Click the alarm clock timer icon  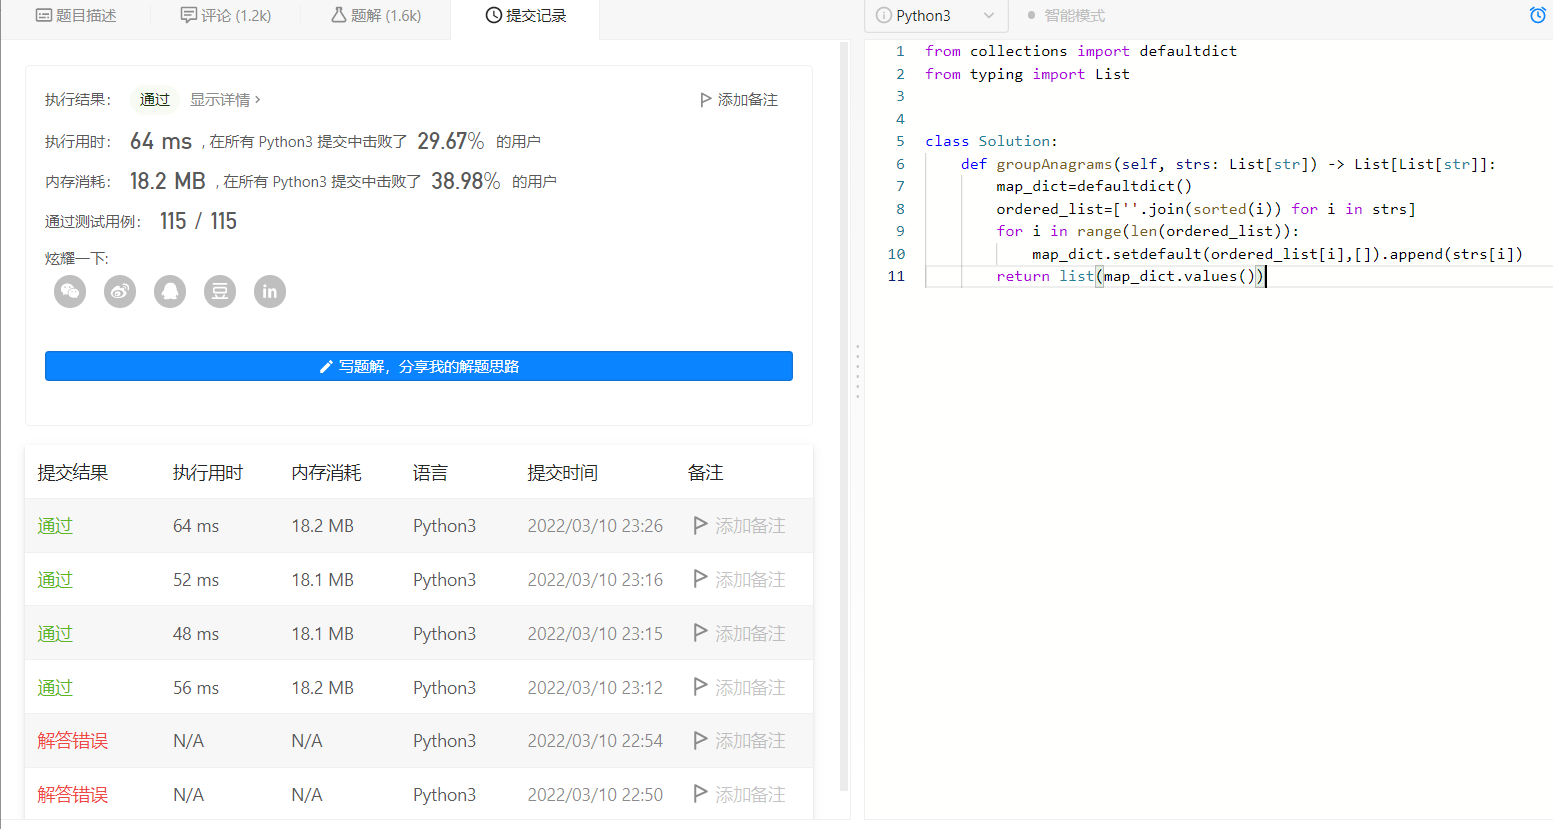1538,15
